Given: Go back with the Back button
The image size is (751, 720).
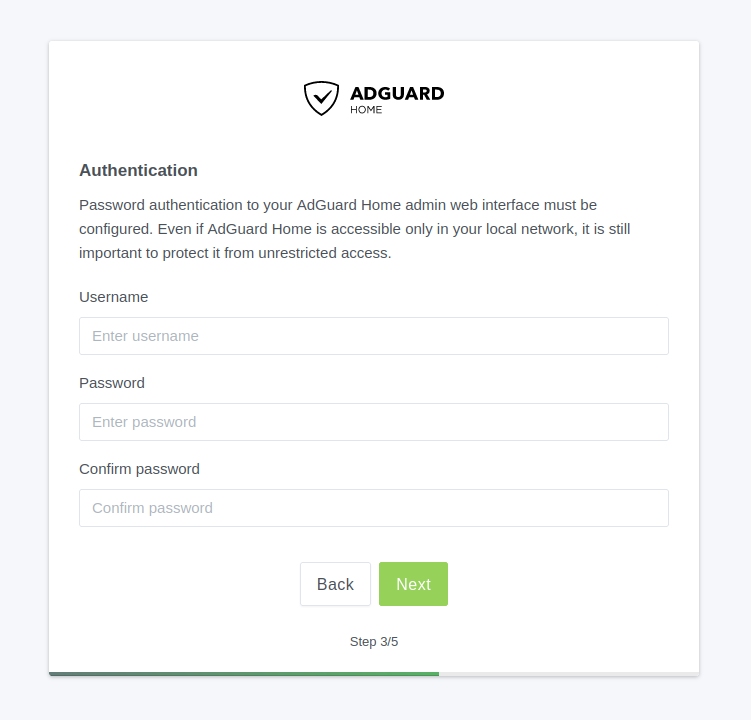Looking at the screenshot, I should [x=335, y=584].
